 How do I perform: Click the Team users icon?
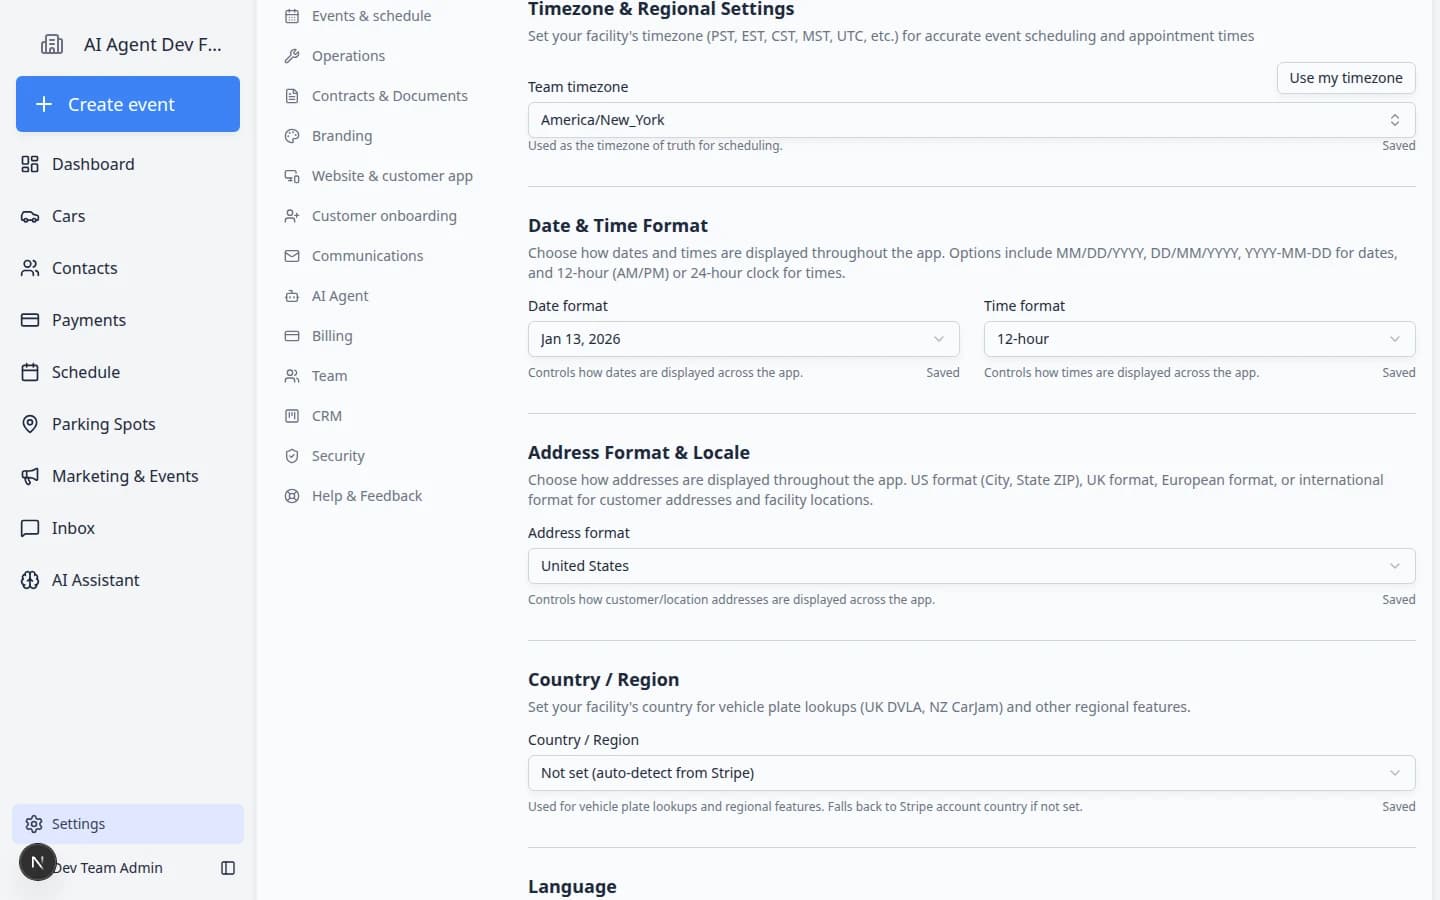point(292,376)
